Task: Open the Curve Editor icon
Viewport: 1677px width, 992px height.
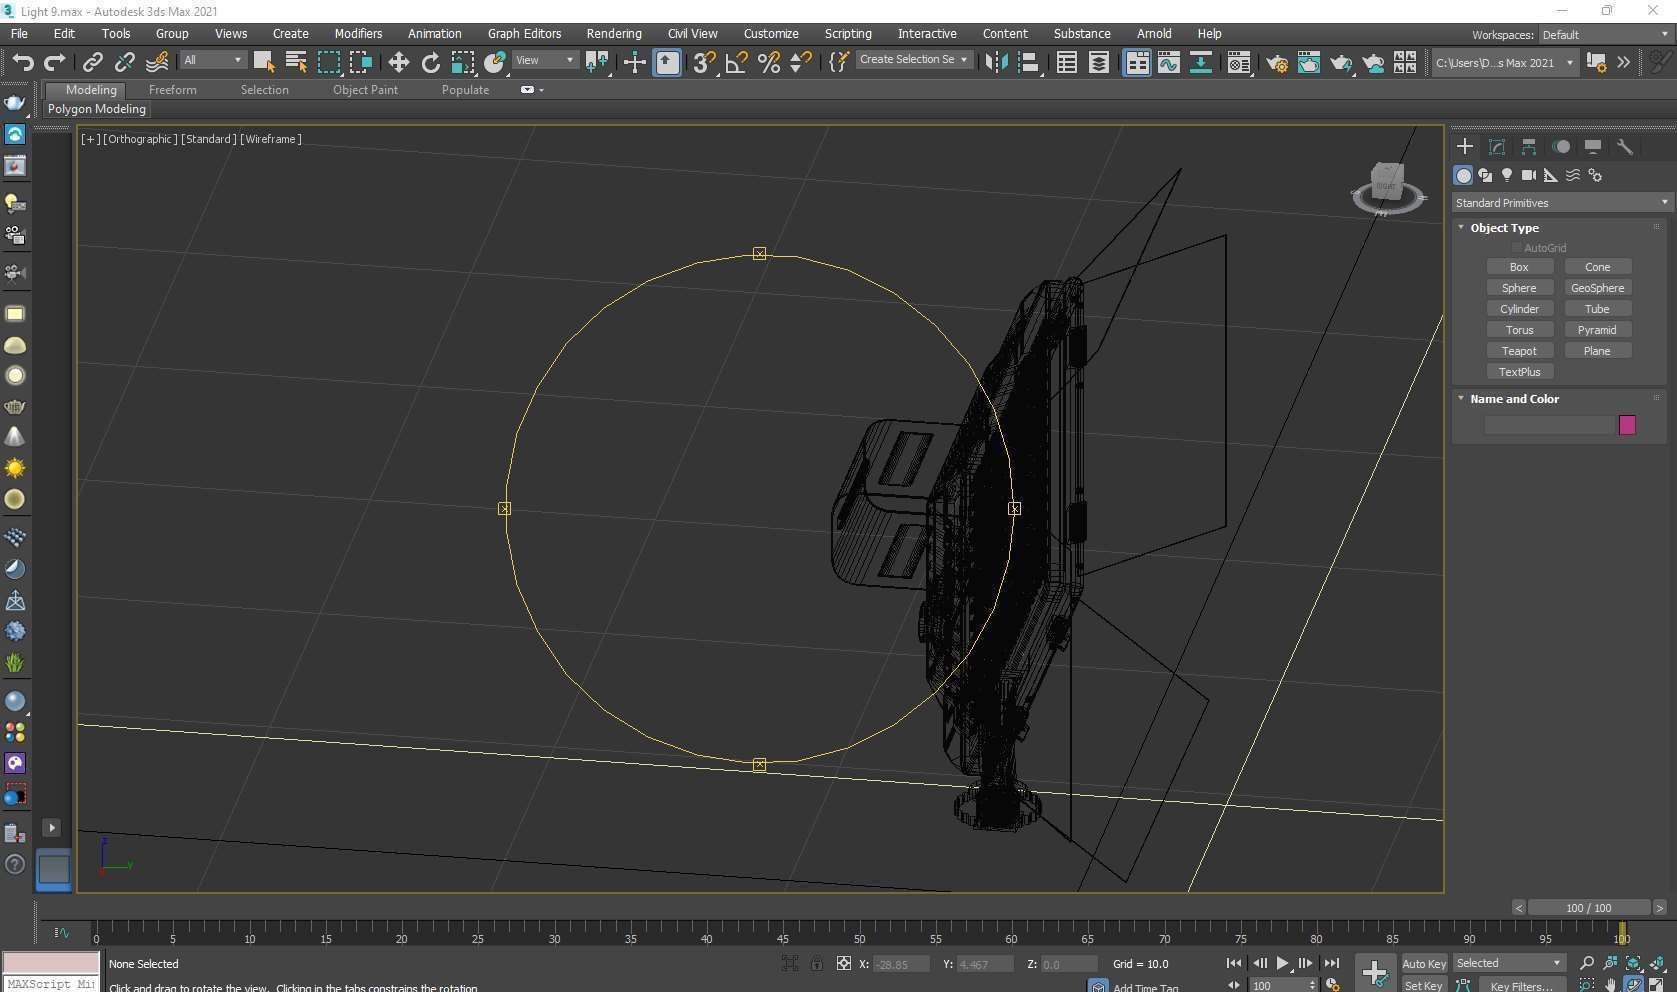Action: click(x=1168, y=62)
